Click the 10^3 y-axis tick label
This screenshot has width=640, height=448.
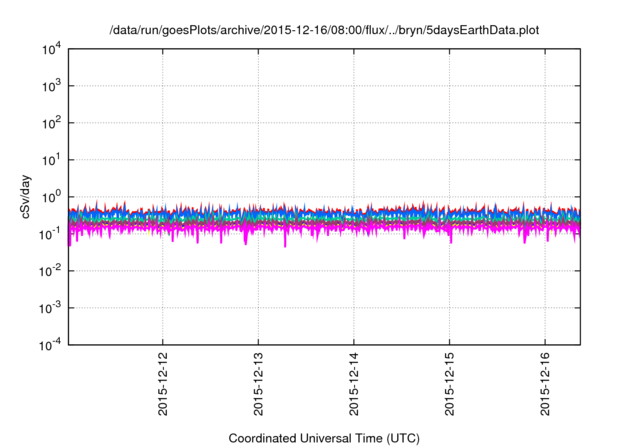[51, 86]
